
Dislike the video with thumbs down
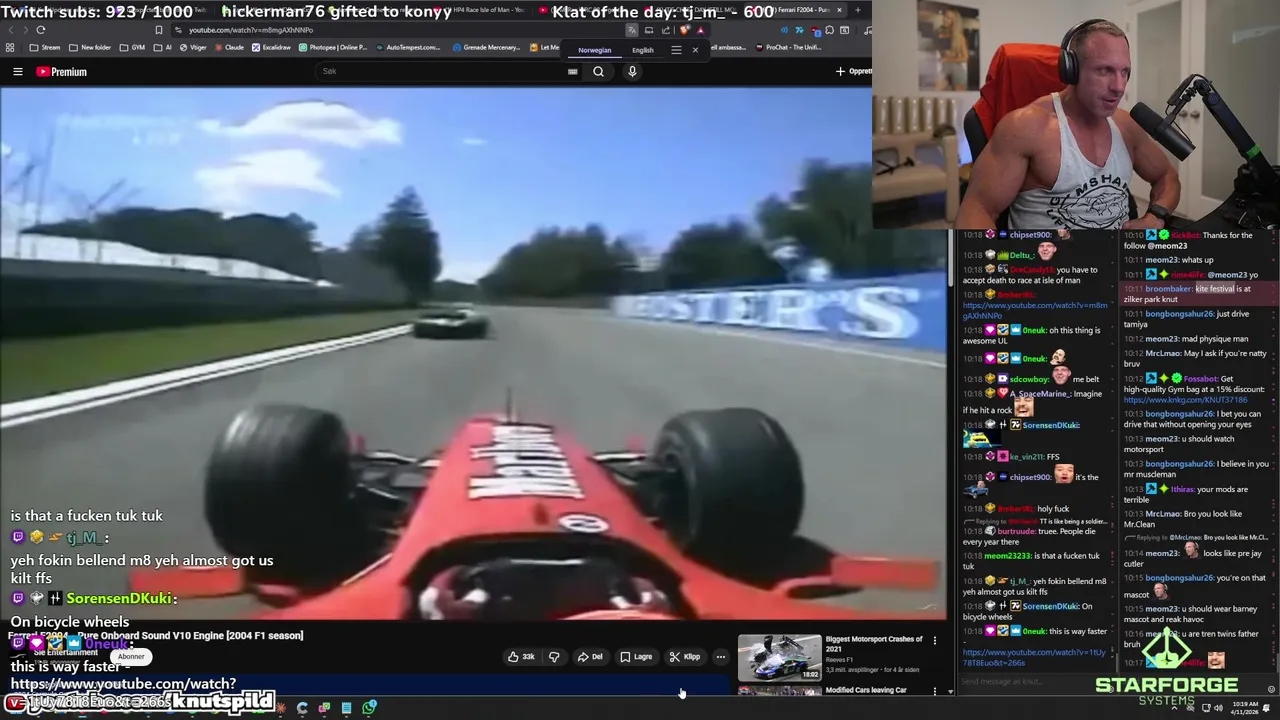click(554, 657)
